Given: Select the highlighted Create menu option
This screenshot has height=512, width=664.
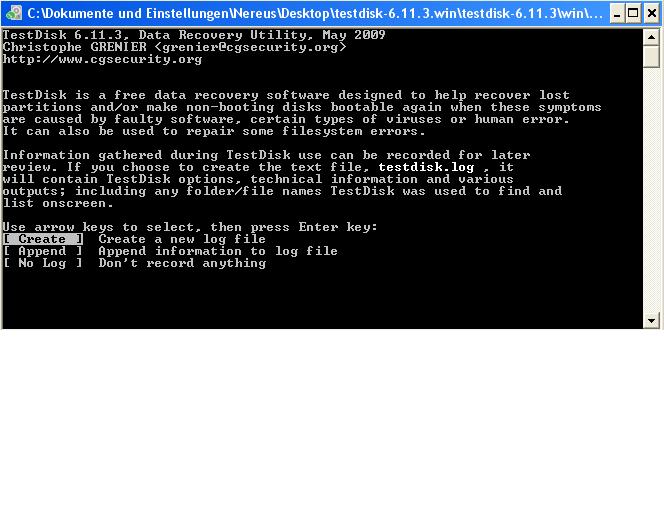Looking at the screenshot, I should click(x=43, y=239).
